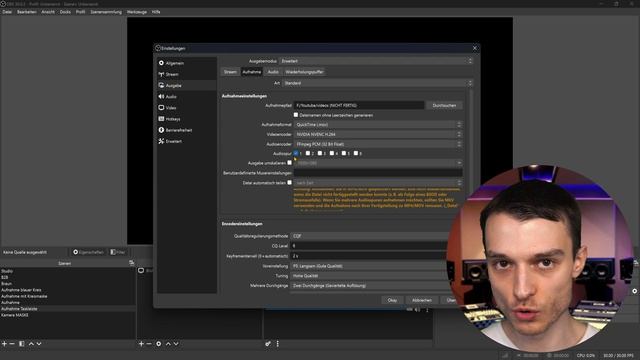Open the Werkzeuge menu
The image size is (640, 360).
pos(137,12)
